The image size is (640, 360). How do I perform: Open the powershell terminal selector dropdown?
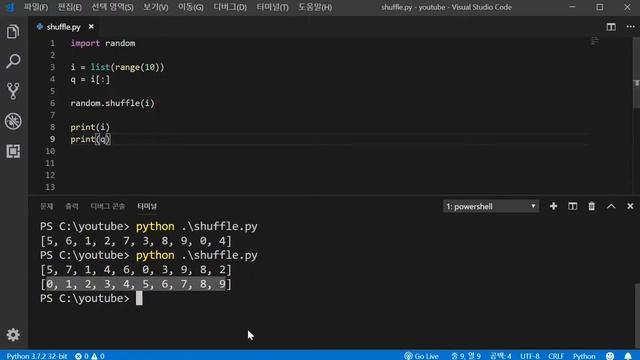pos(491,207)
